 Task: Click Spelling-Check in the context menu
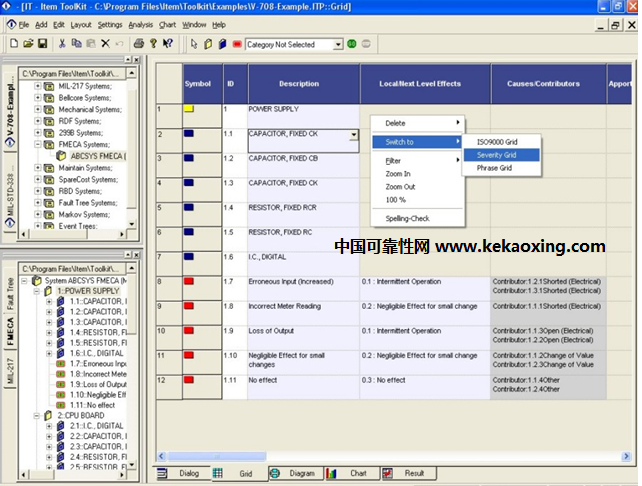tap(407, 217)
